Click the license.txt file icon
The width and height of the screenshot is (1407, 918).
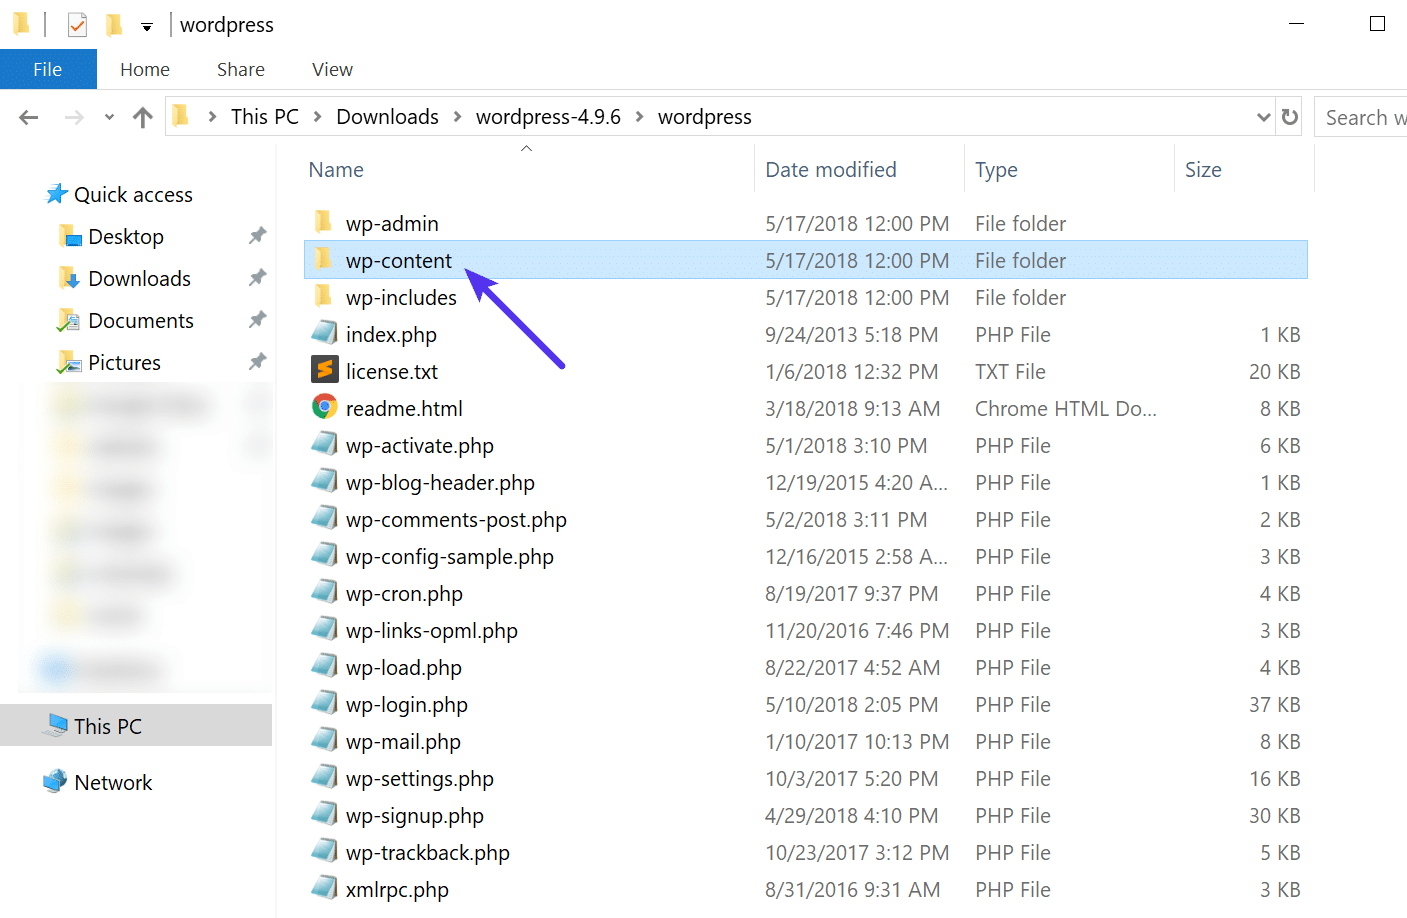(x=323, y=370)
